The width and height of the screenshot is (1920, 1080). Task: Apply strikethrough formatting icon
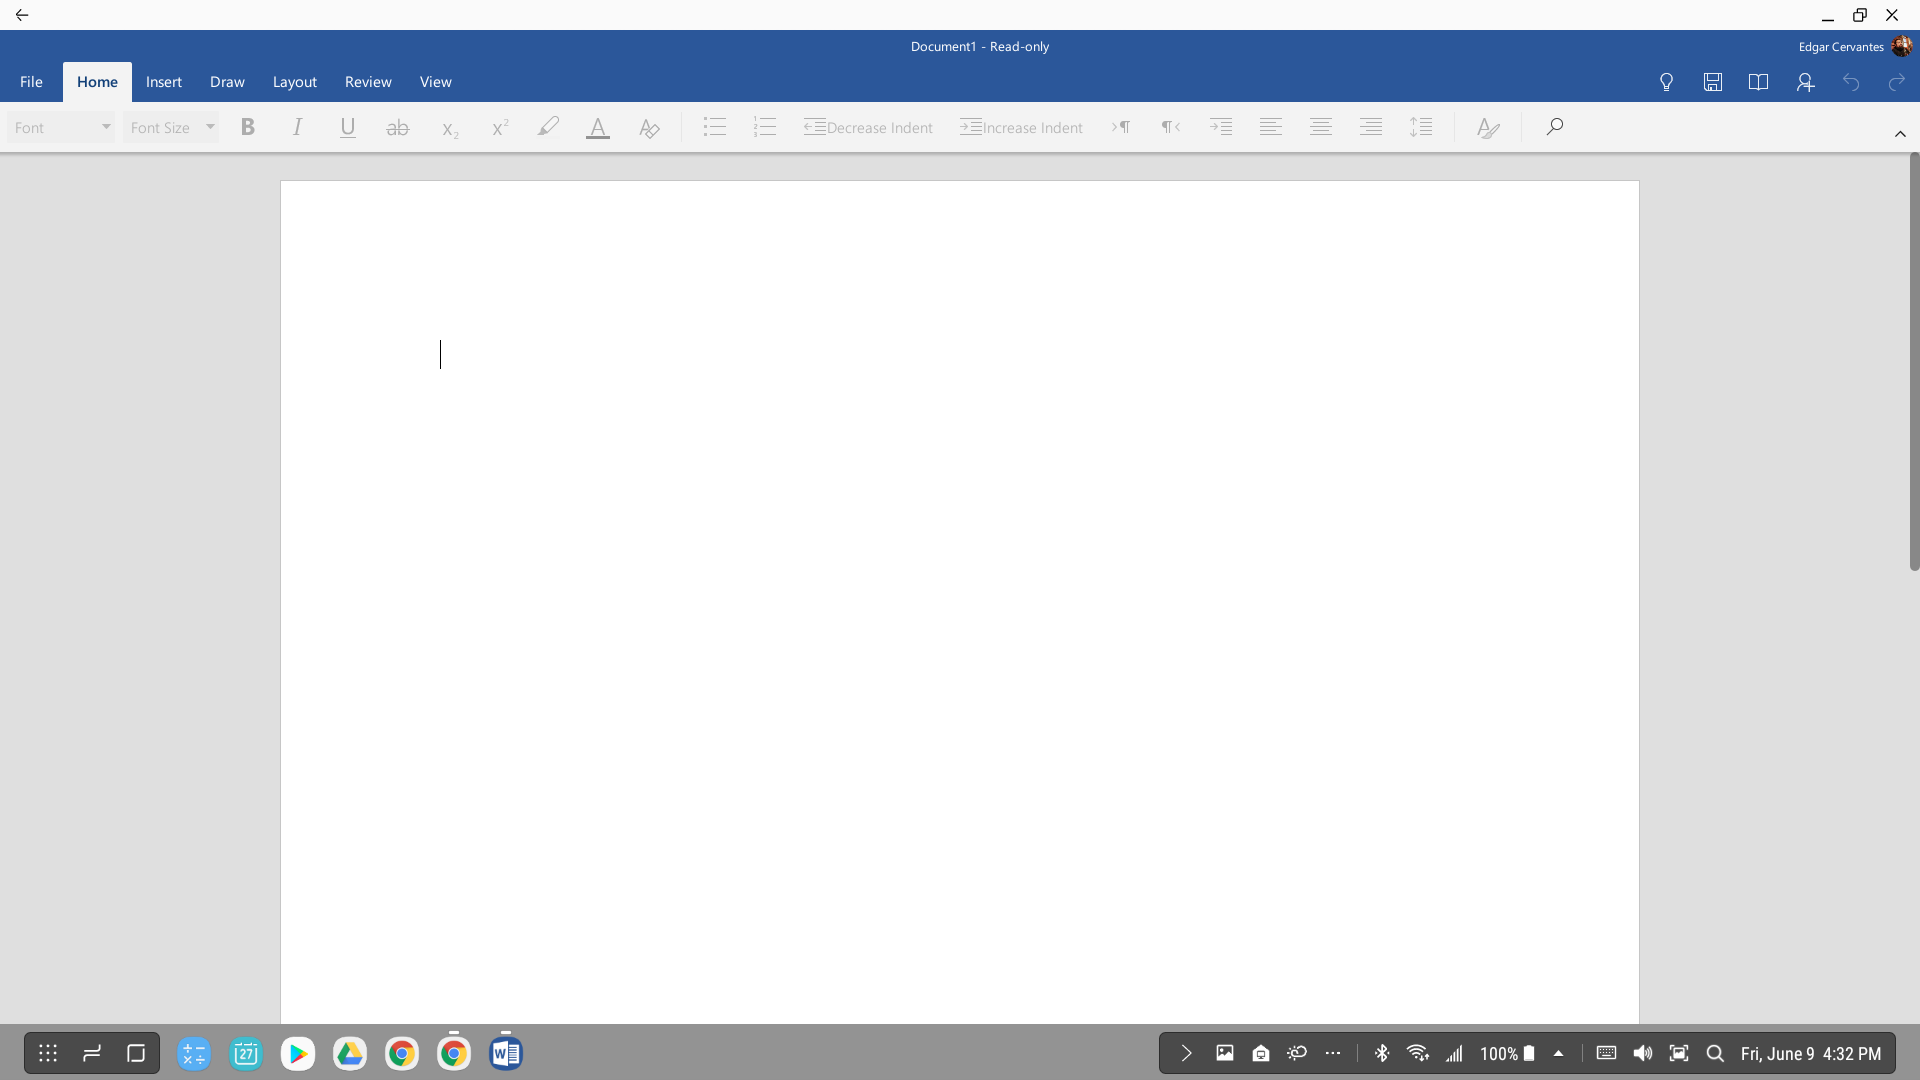(x=397, y=127)
